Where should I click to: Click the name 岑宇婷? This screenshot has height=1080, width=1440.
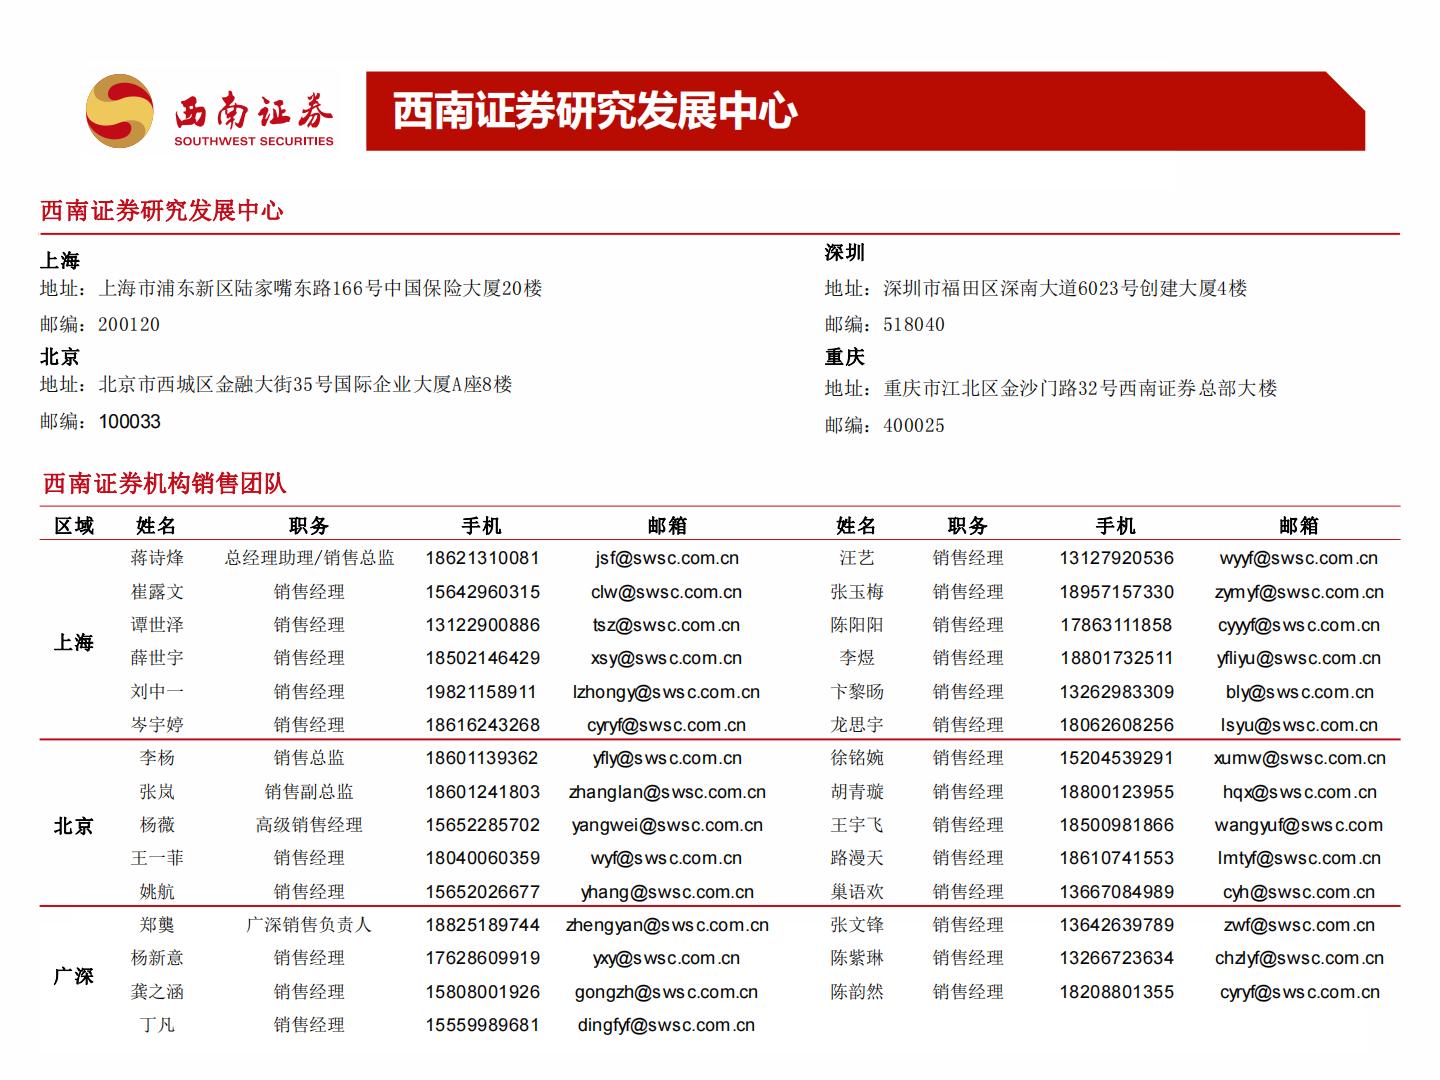157,725
